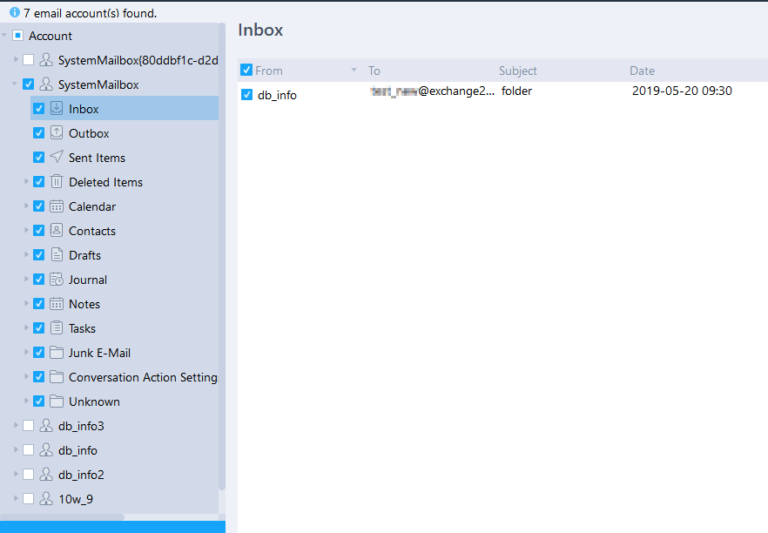Click the Inbox folder tray icon
Screen dimensions: 768x533
(56, 109)
